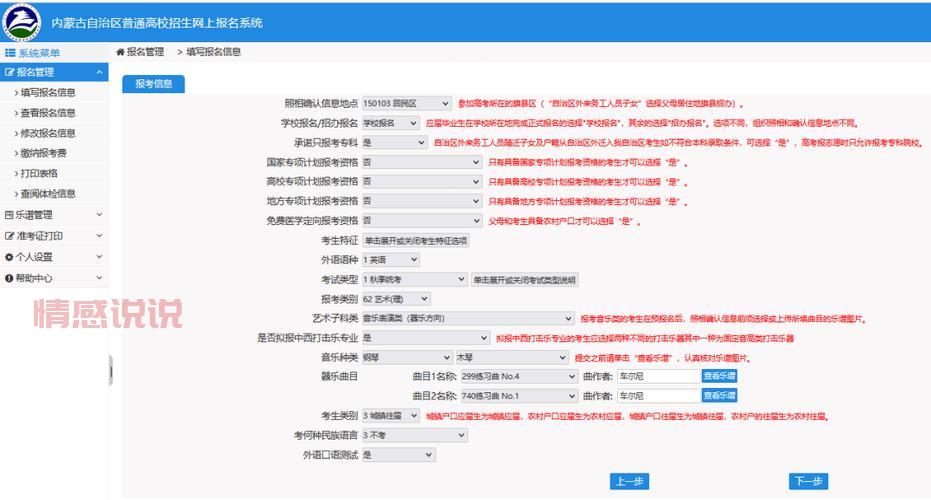
Task: Click the site logo in the header
Action: click(x=21, y=22)
